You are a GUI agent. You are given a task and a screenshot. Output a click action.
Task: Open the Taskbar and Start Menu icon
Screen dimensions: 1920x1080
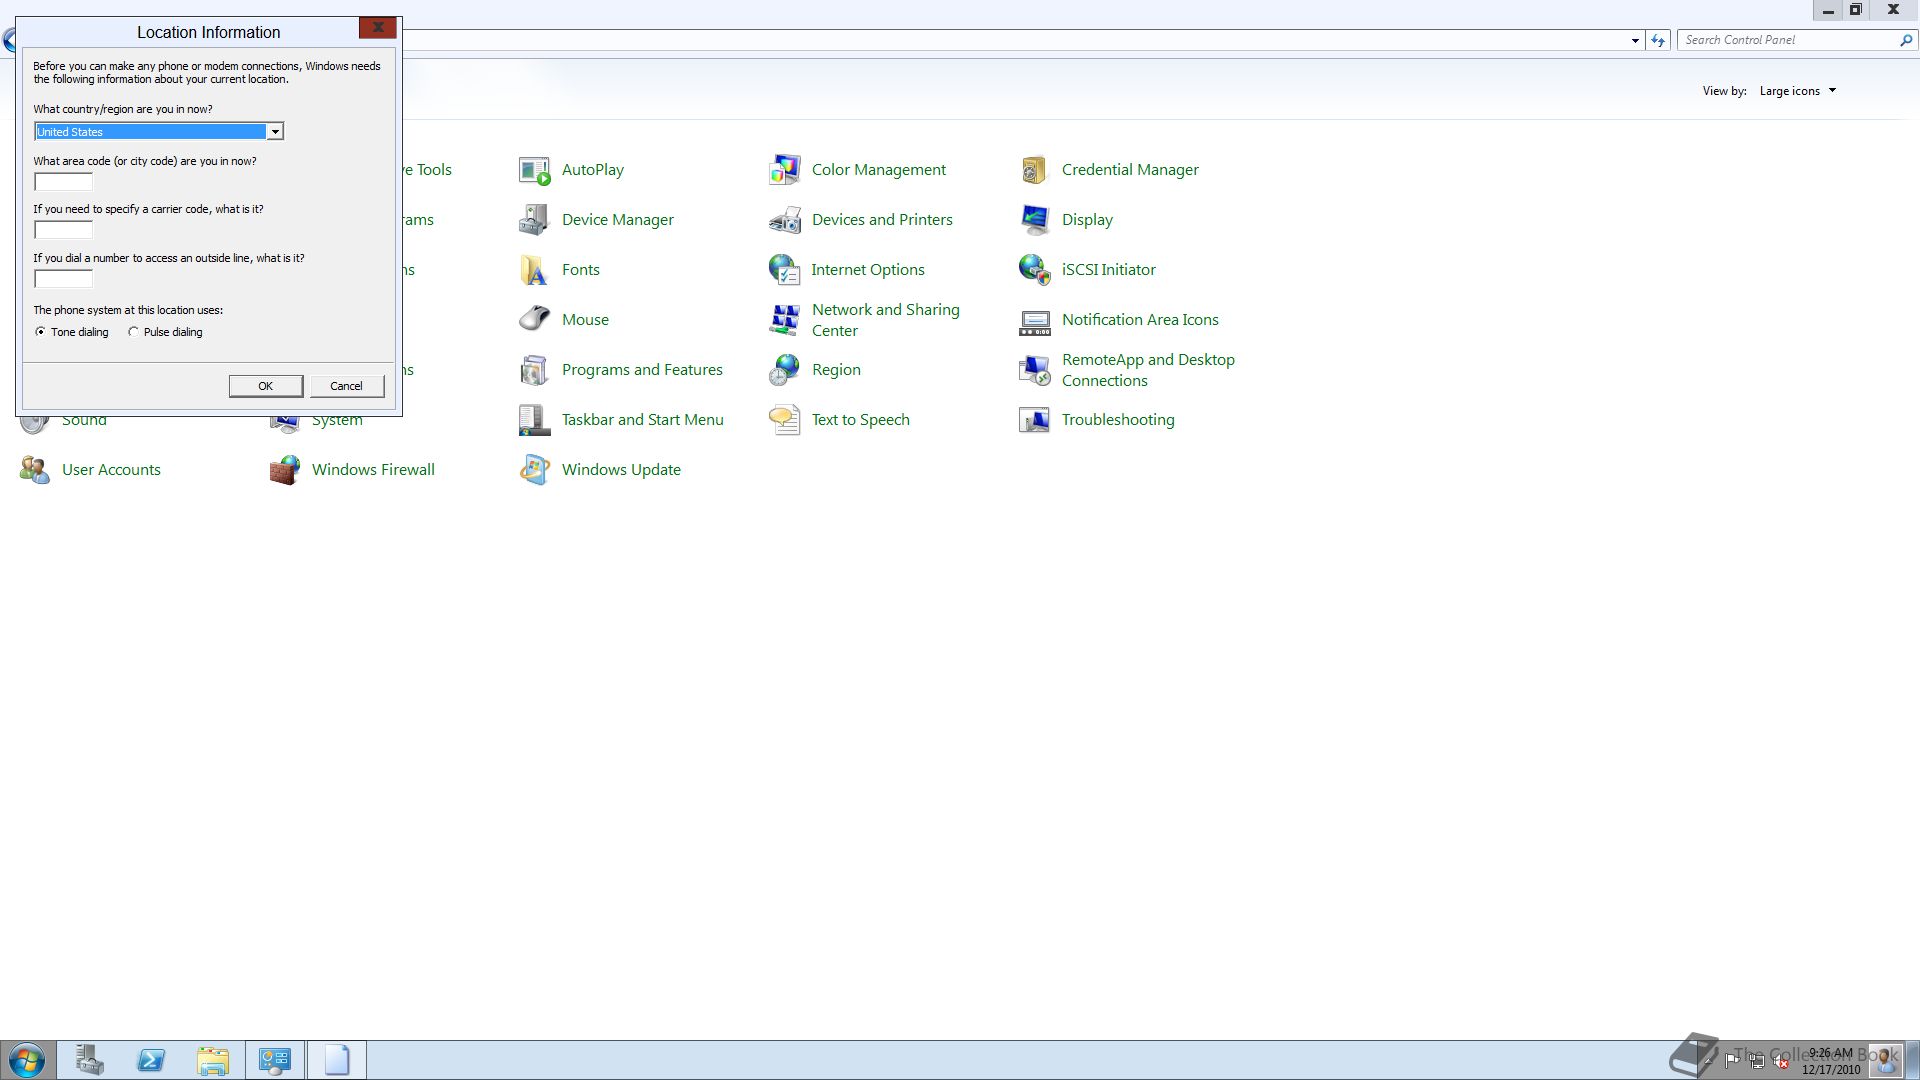coord(534,420)
